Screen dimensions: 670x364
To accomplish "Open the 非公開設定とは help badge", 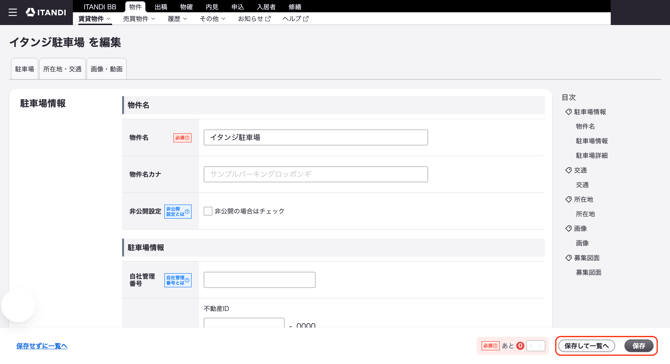I will coord(178,211).
